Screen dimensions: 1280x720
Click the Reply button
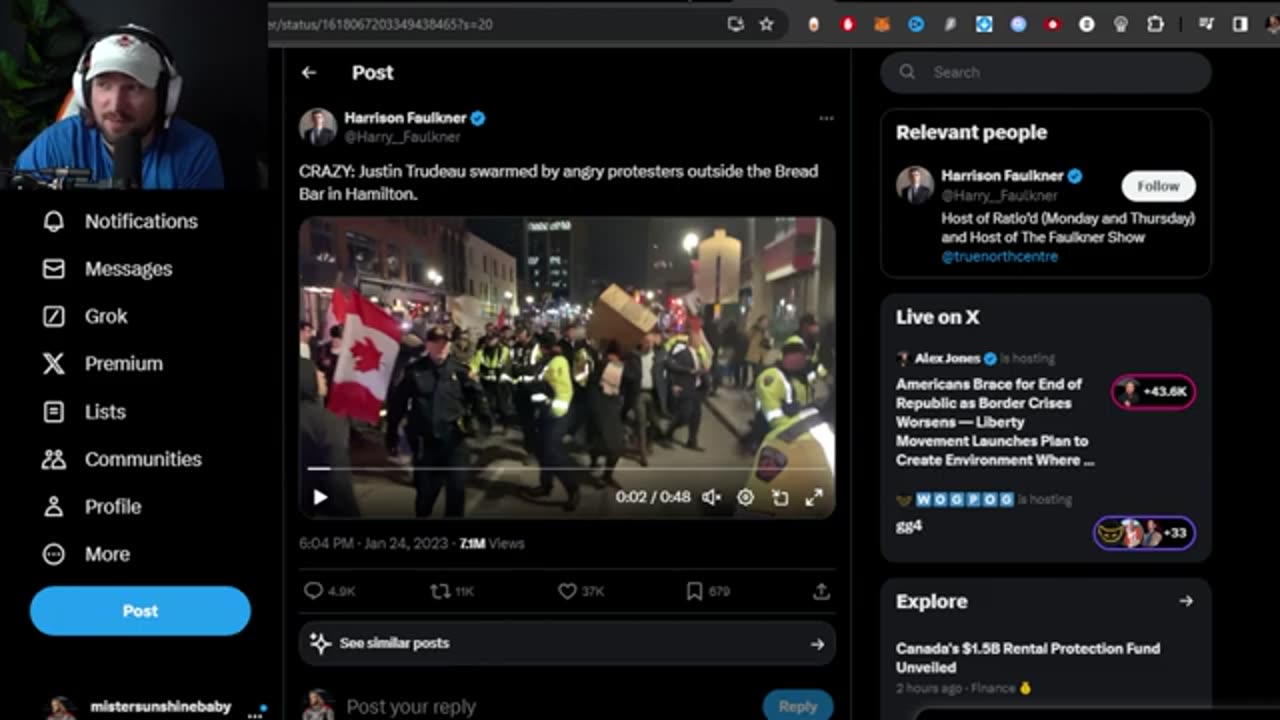click(797, 706)
